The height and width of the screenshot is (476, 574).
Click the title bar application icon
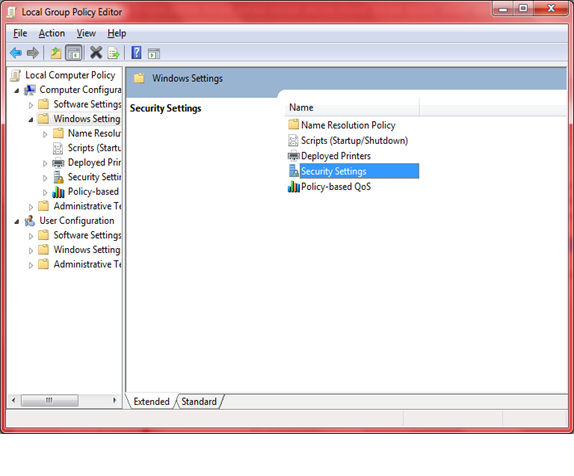[12, 12]
